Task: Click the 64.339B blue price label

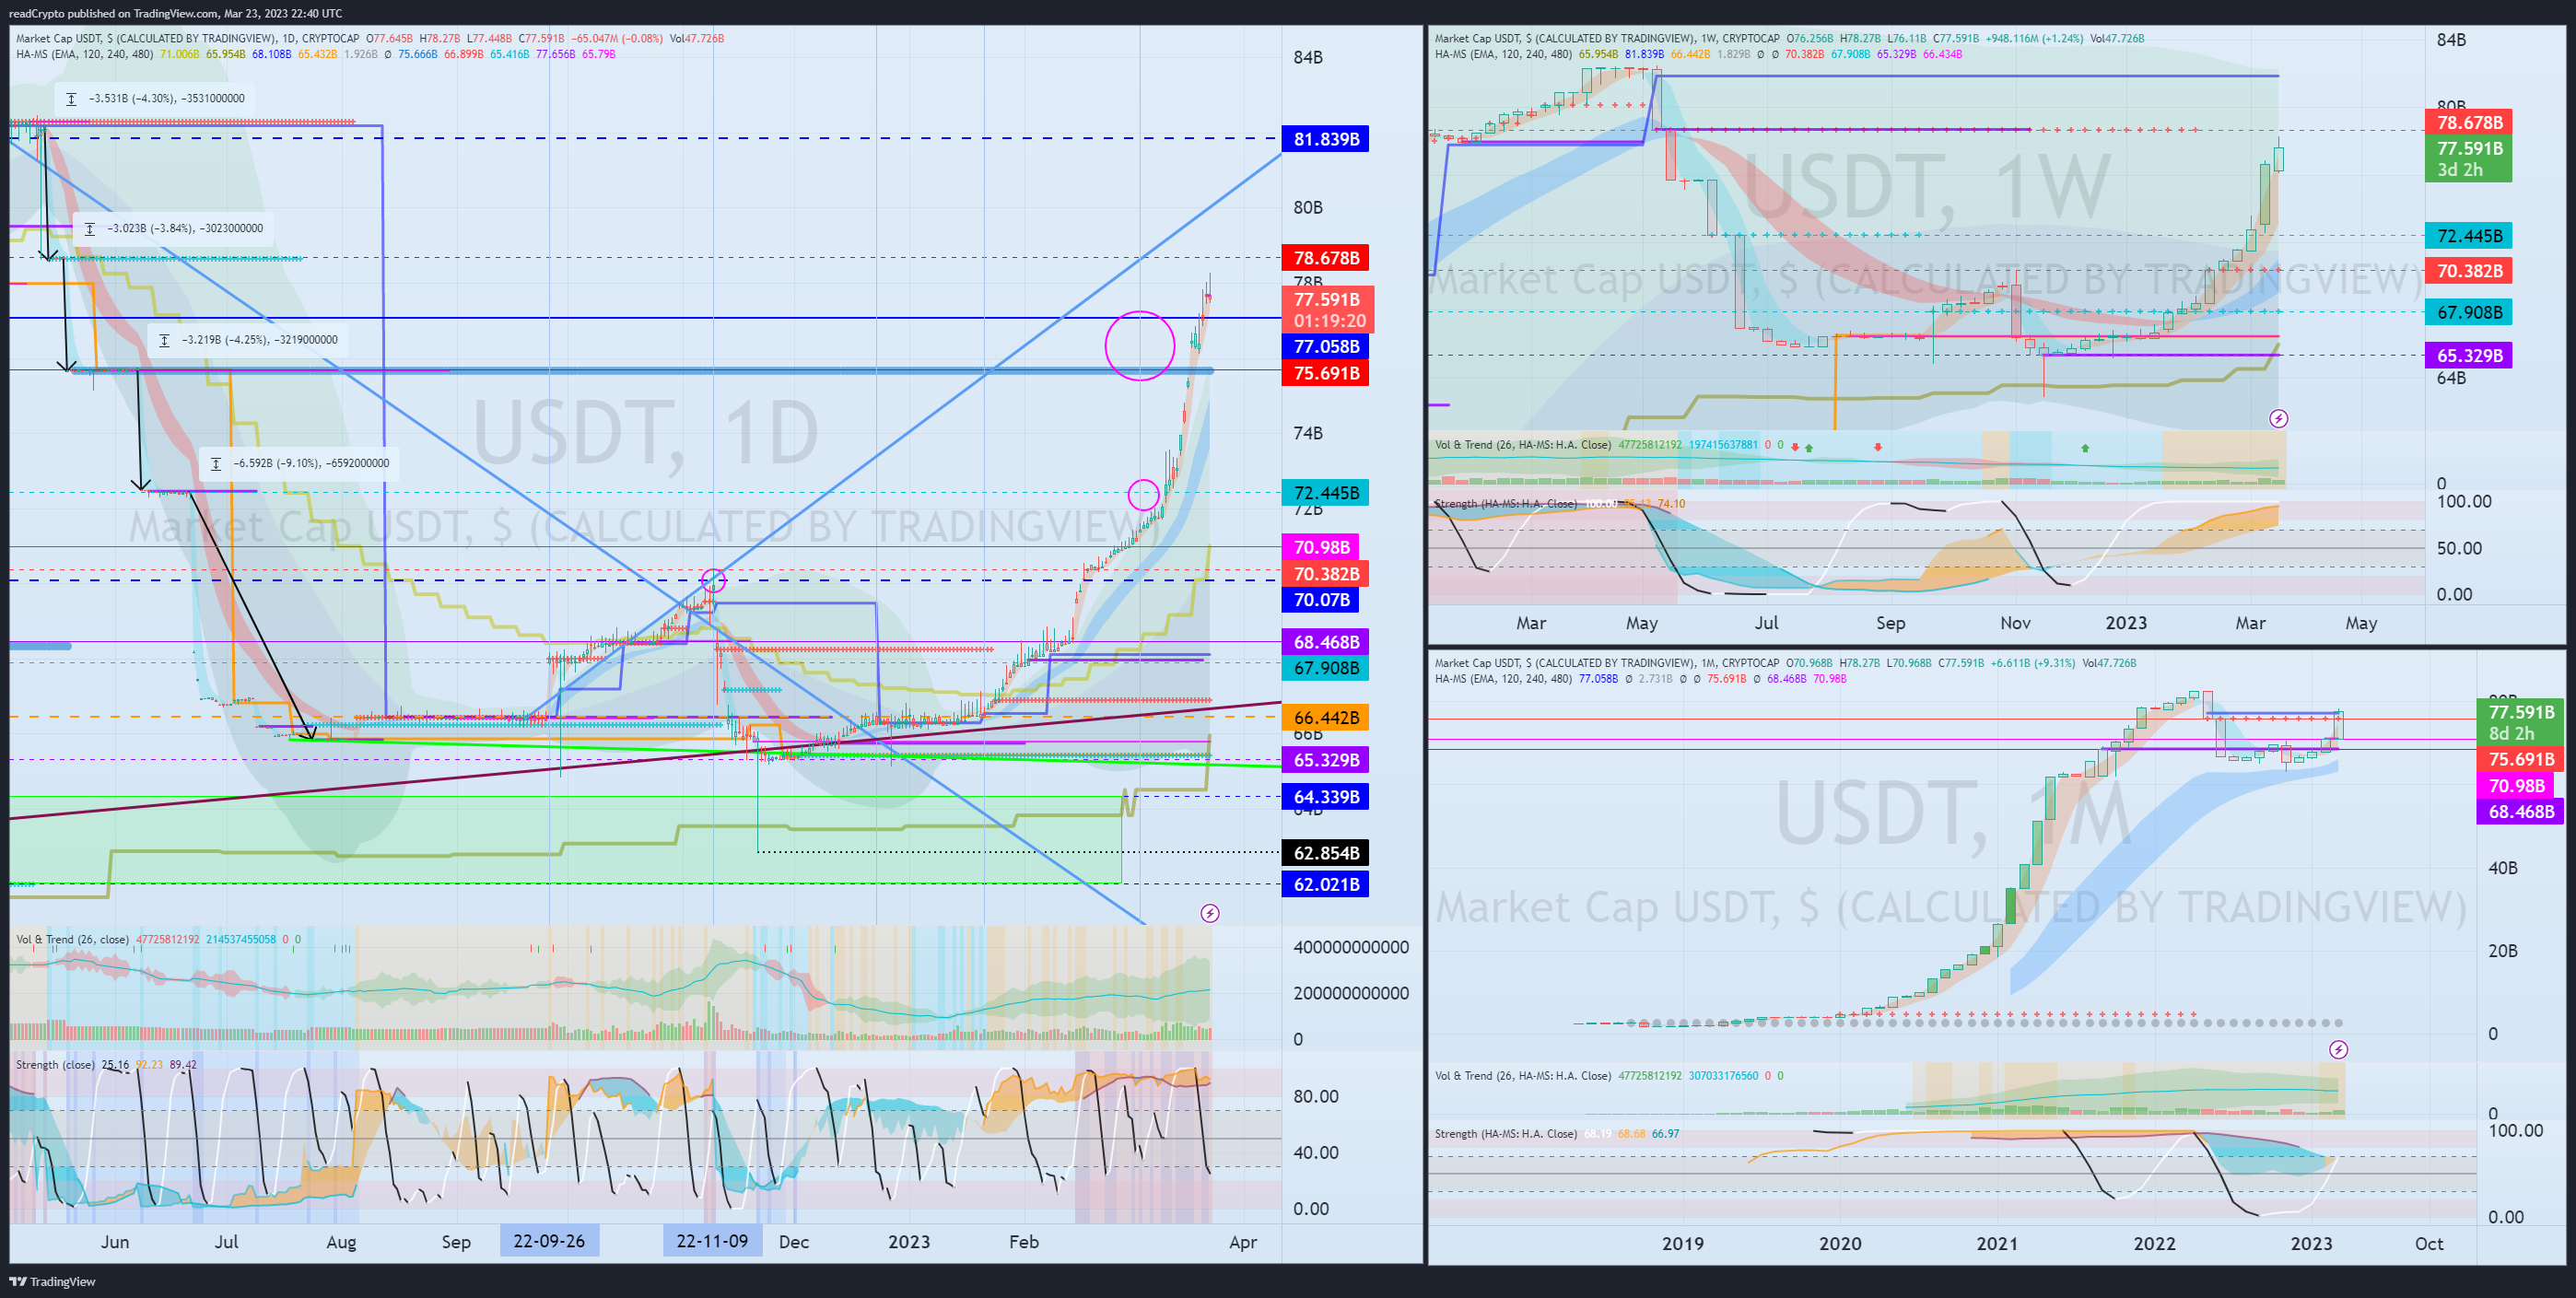Action: tap(1326, 797)
